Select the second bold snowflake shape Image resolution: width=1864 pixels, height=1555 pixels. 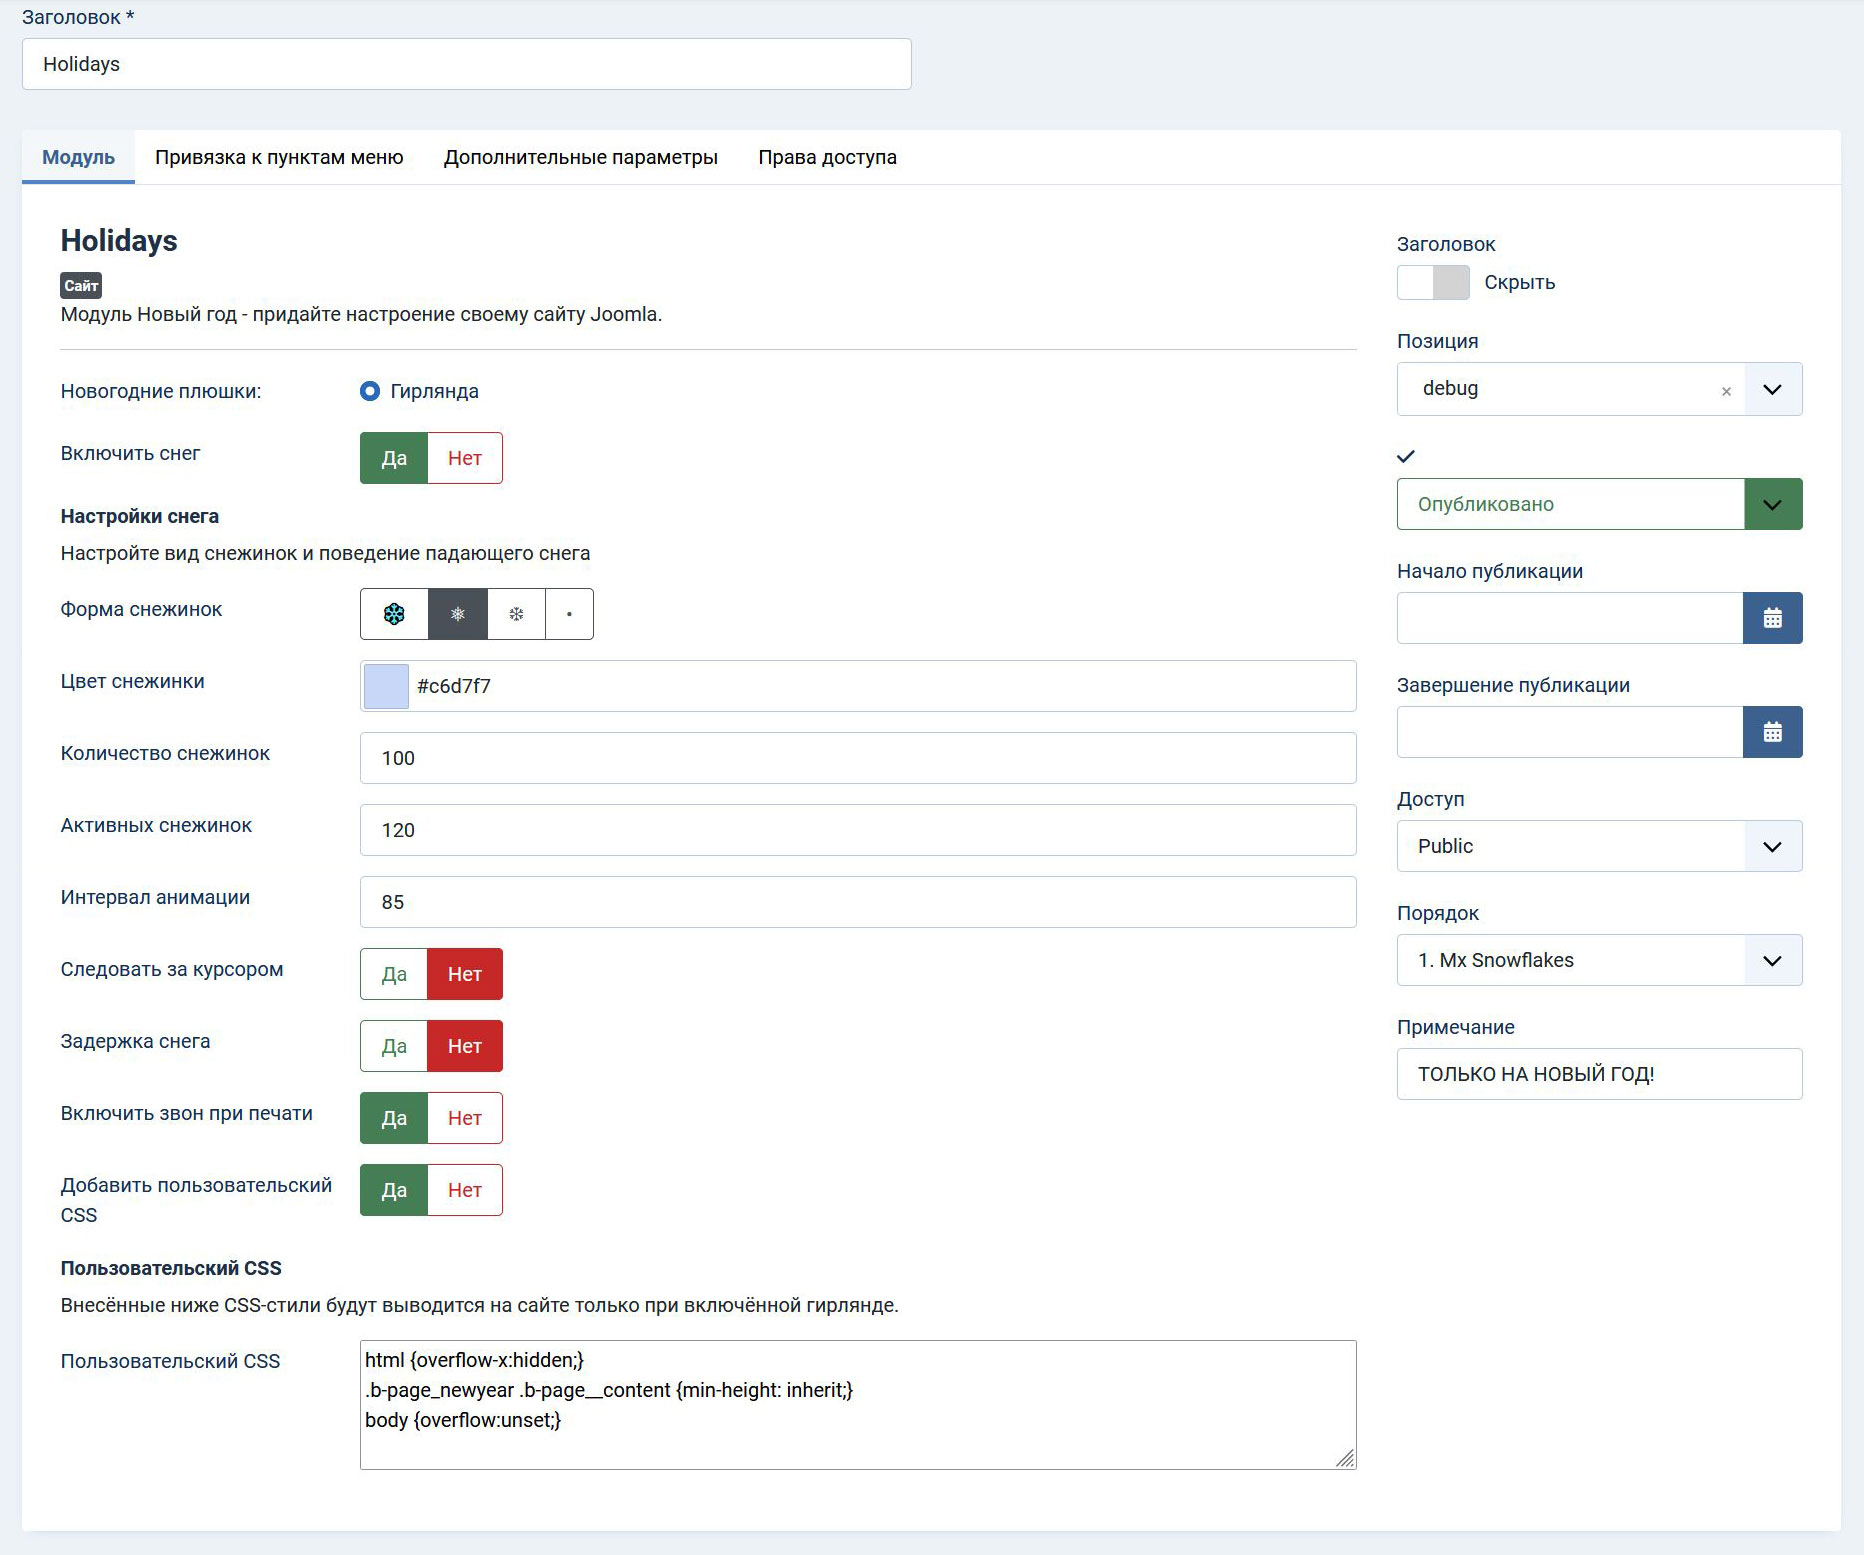pyautogui.click(x=457, y=614)
